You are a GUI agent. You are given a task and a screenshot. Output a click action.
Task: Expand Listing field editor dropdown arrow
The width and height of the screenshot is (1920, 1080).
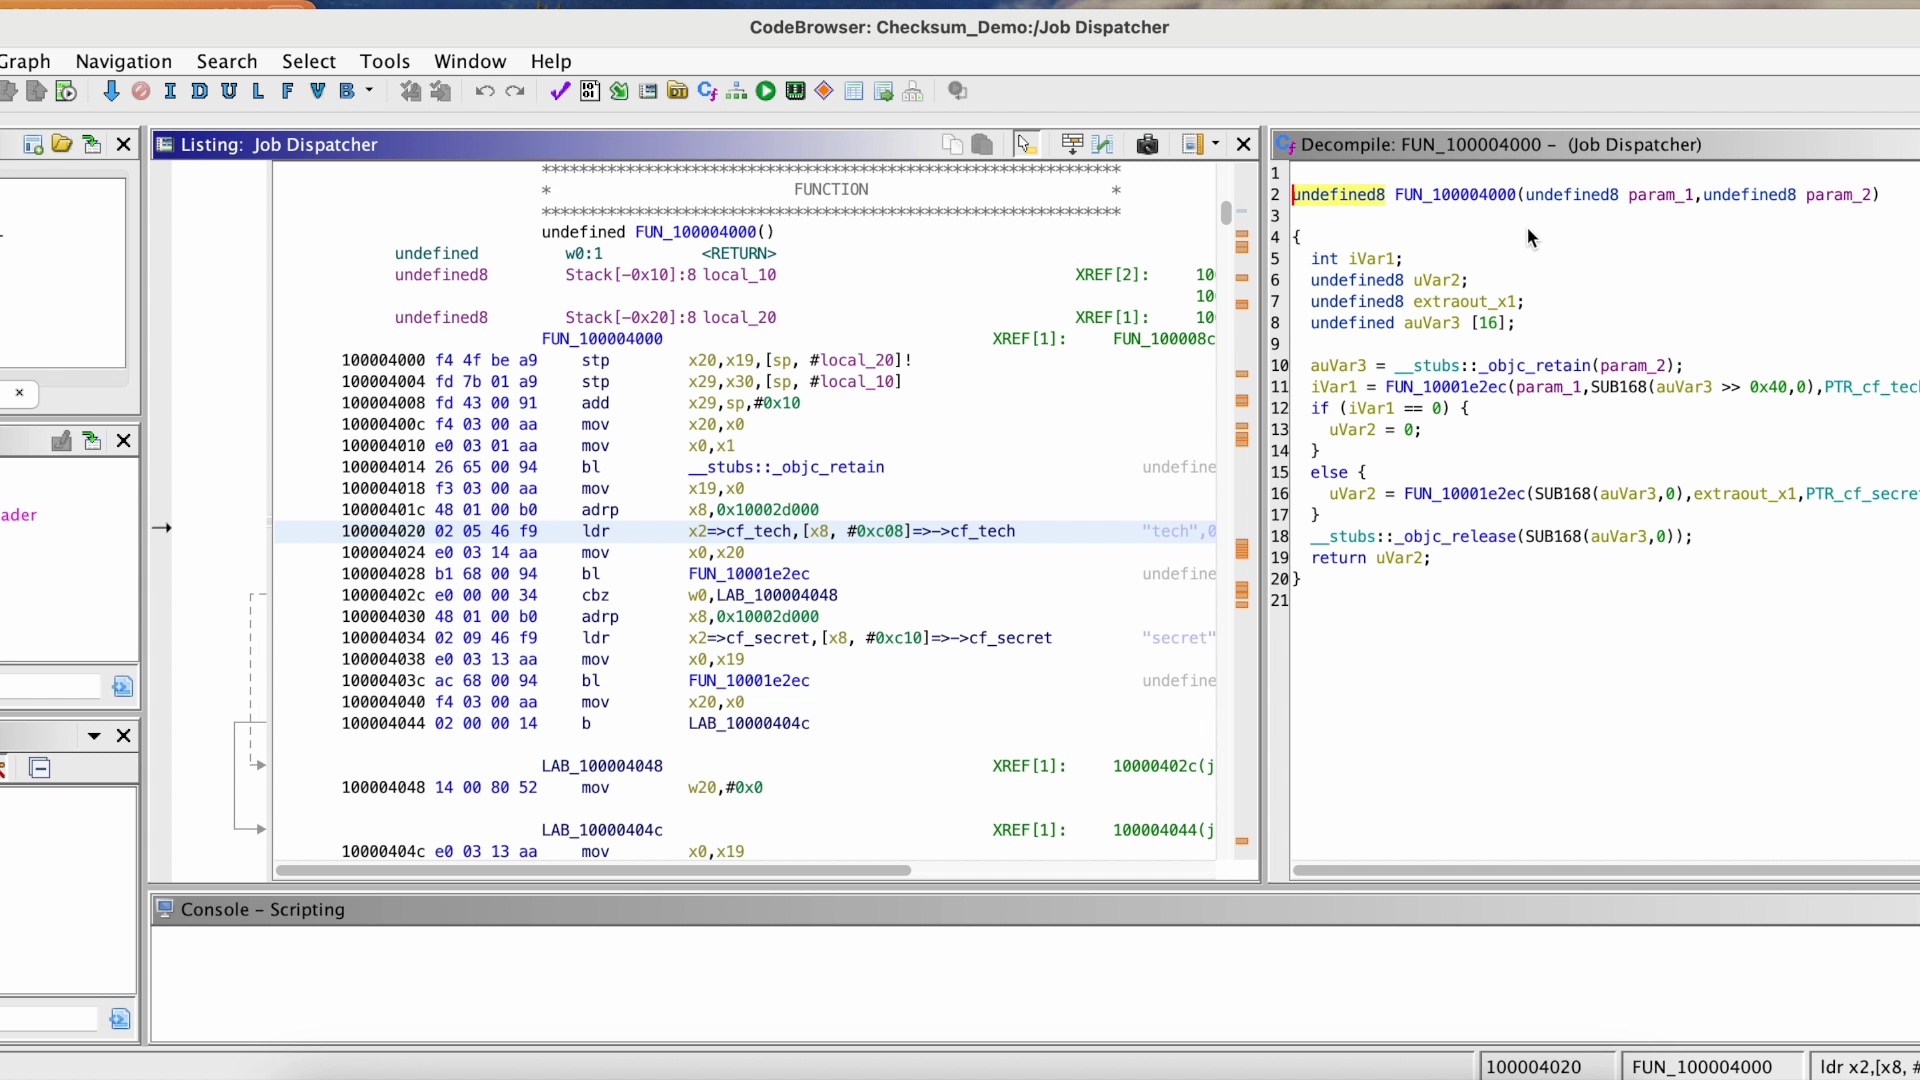(1216, 144)
